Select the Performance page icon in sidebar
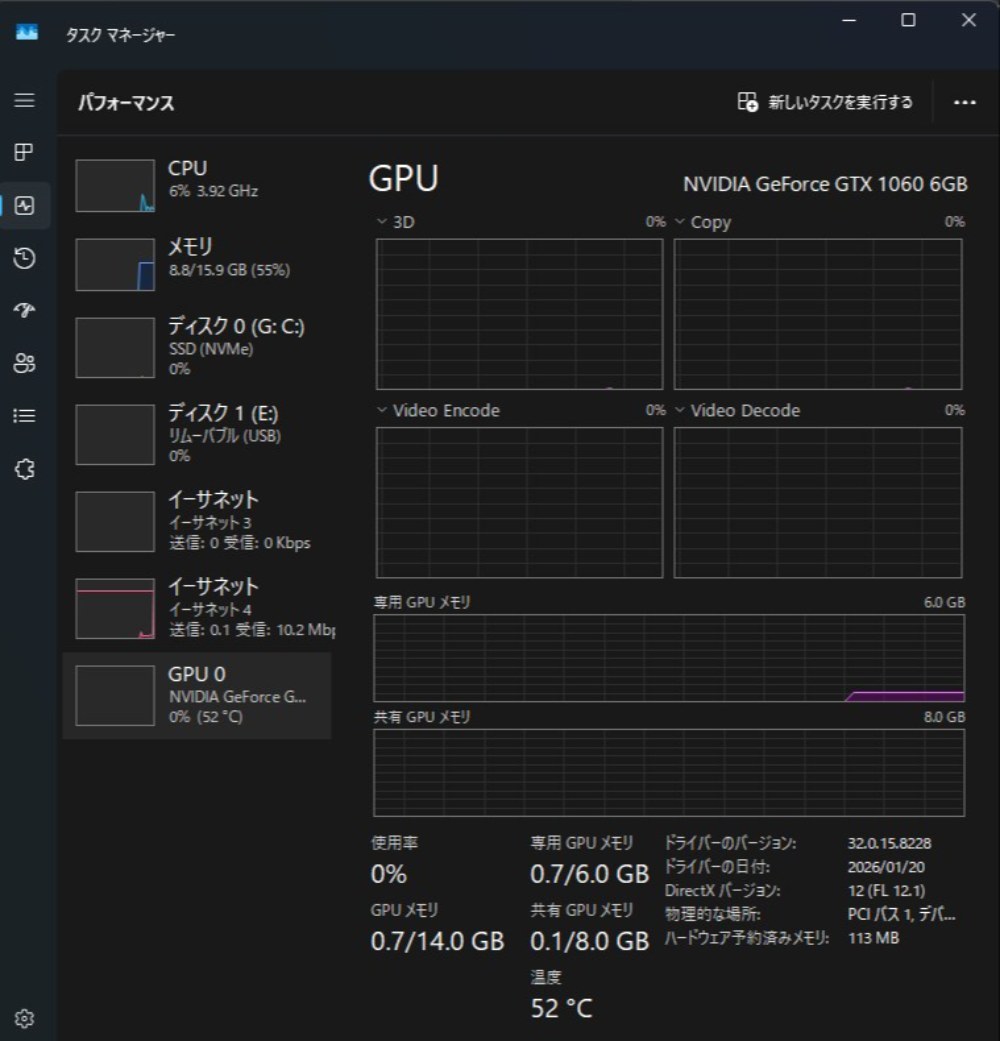This screenshot has width=1000, height=1041. pos(25,205)
